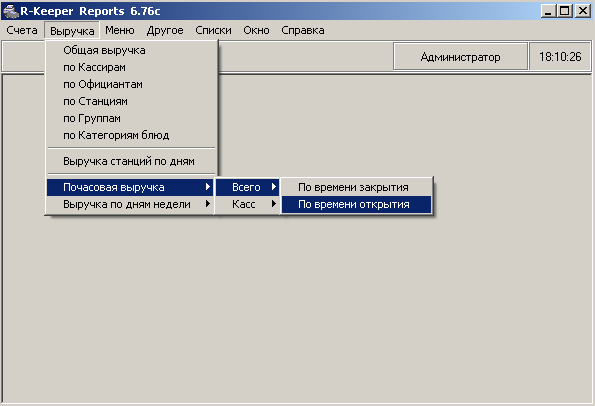595x406 pixels.
Task: Choose the по Официантам entry
Action: (131, 84)
